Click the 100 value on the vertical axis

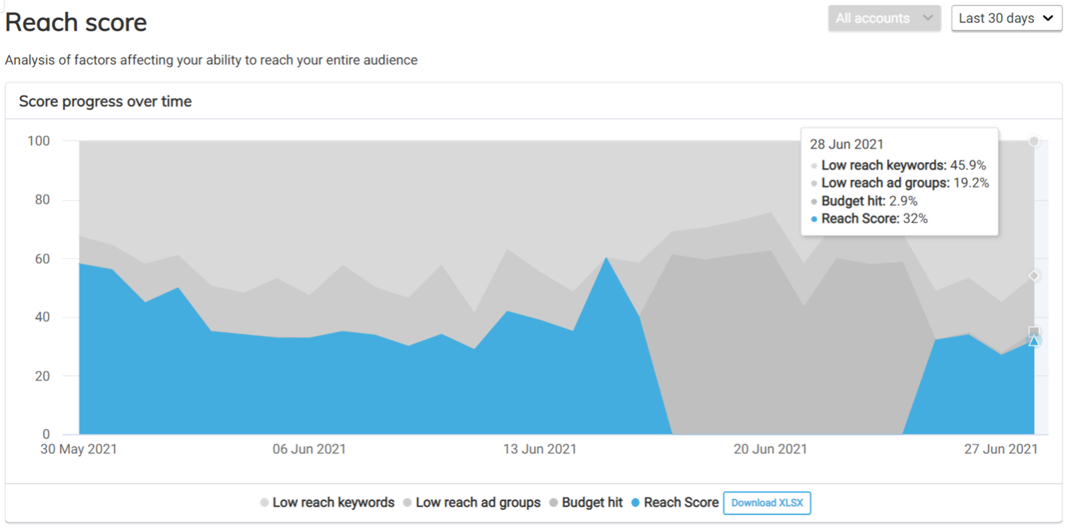tap(38, 141)
